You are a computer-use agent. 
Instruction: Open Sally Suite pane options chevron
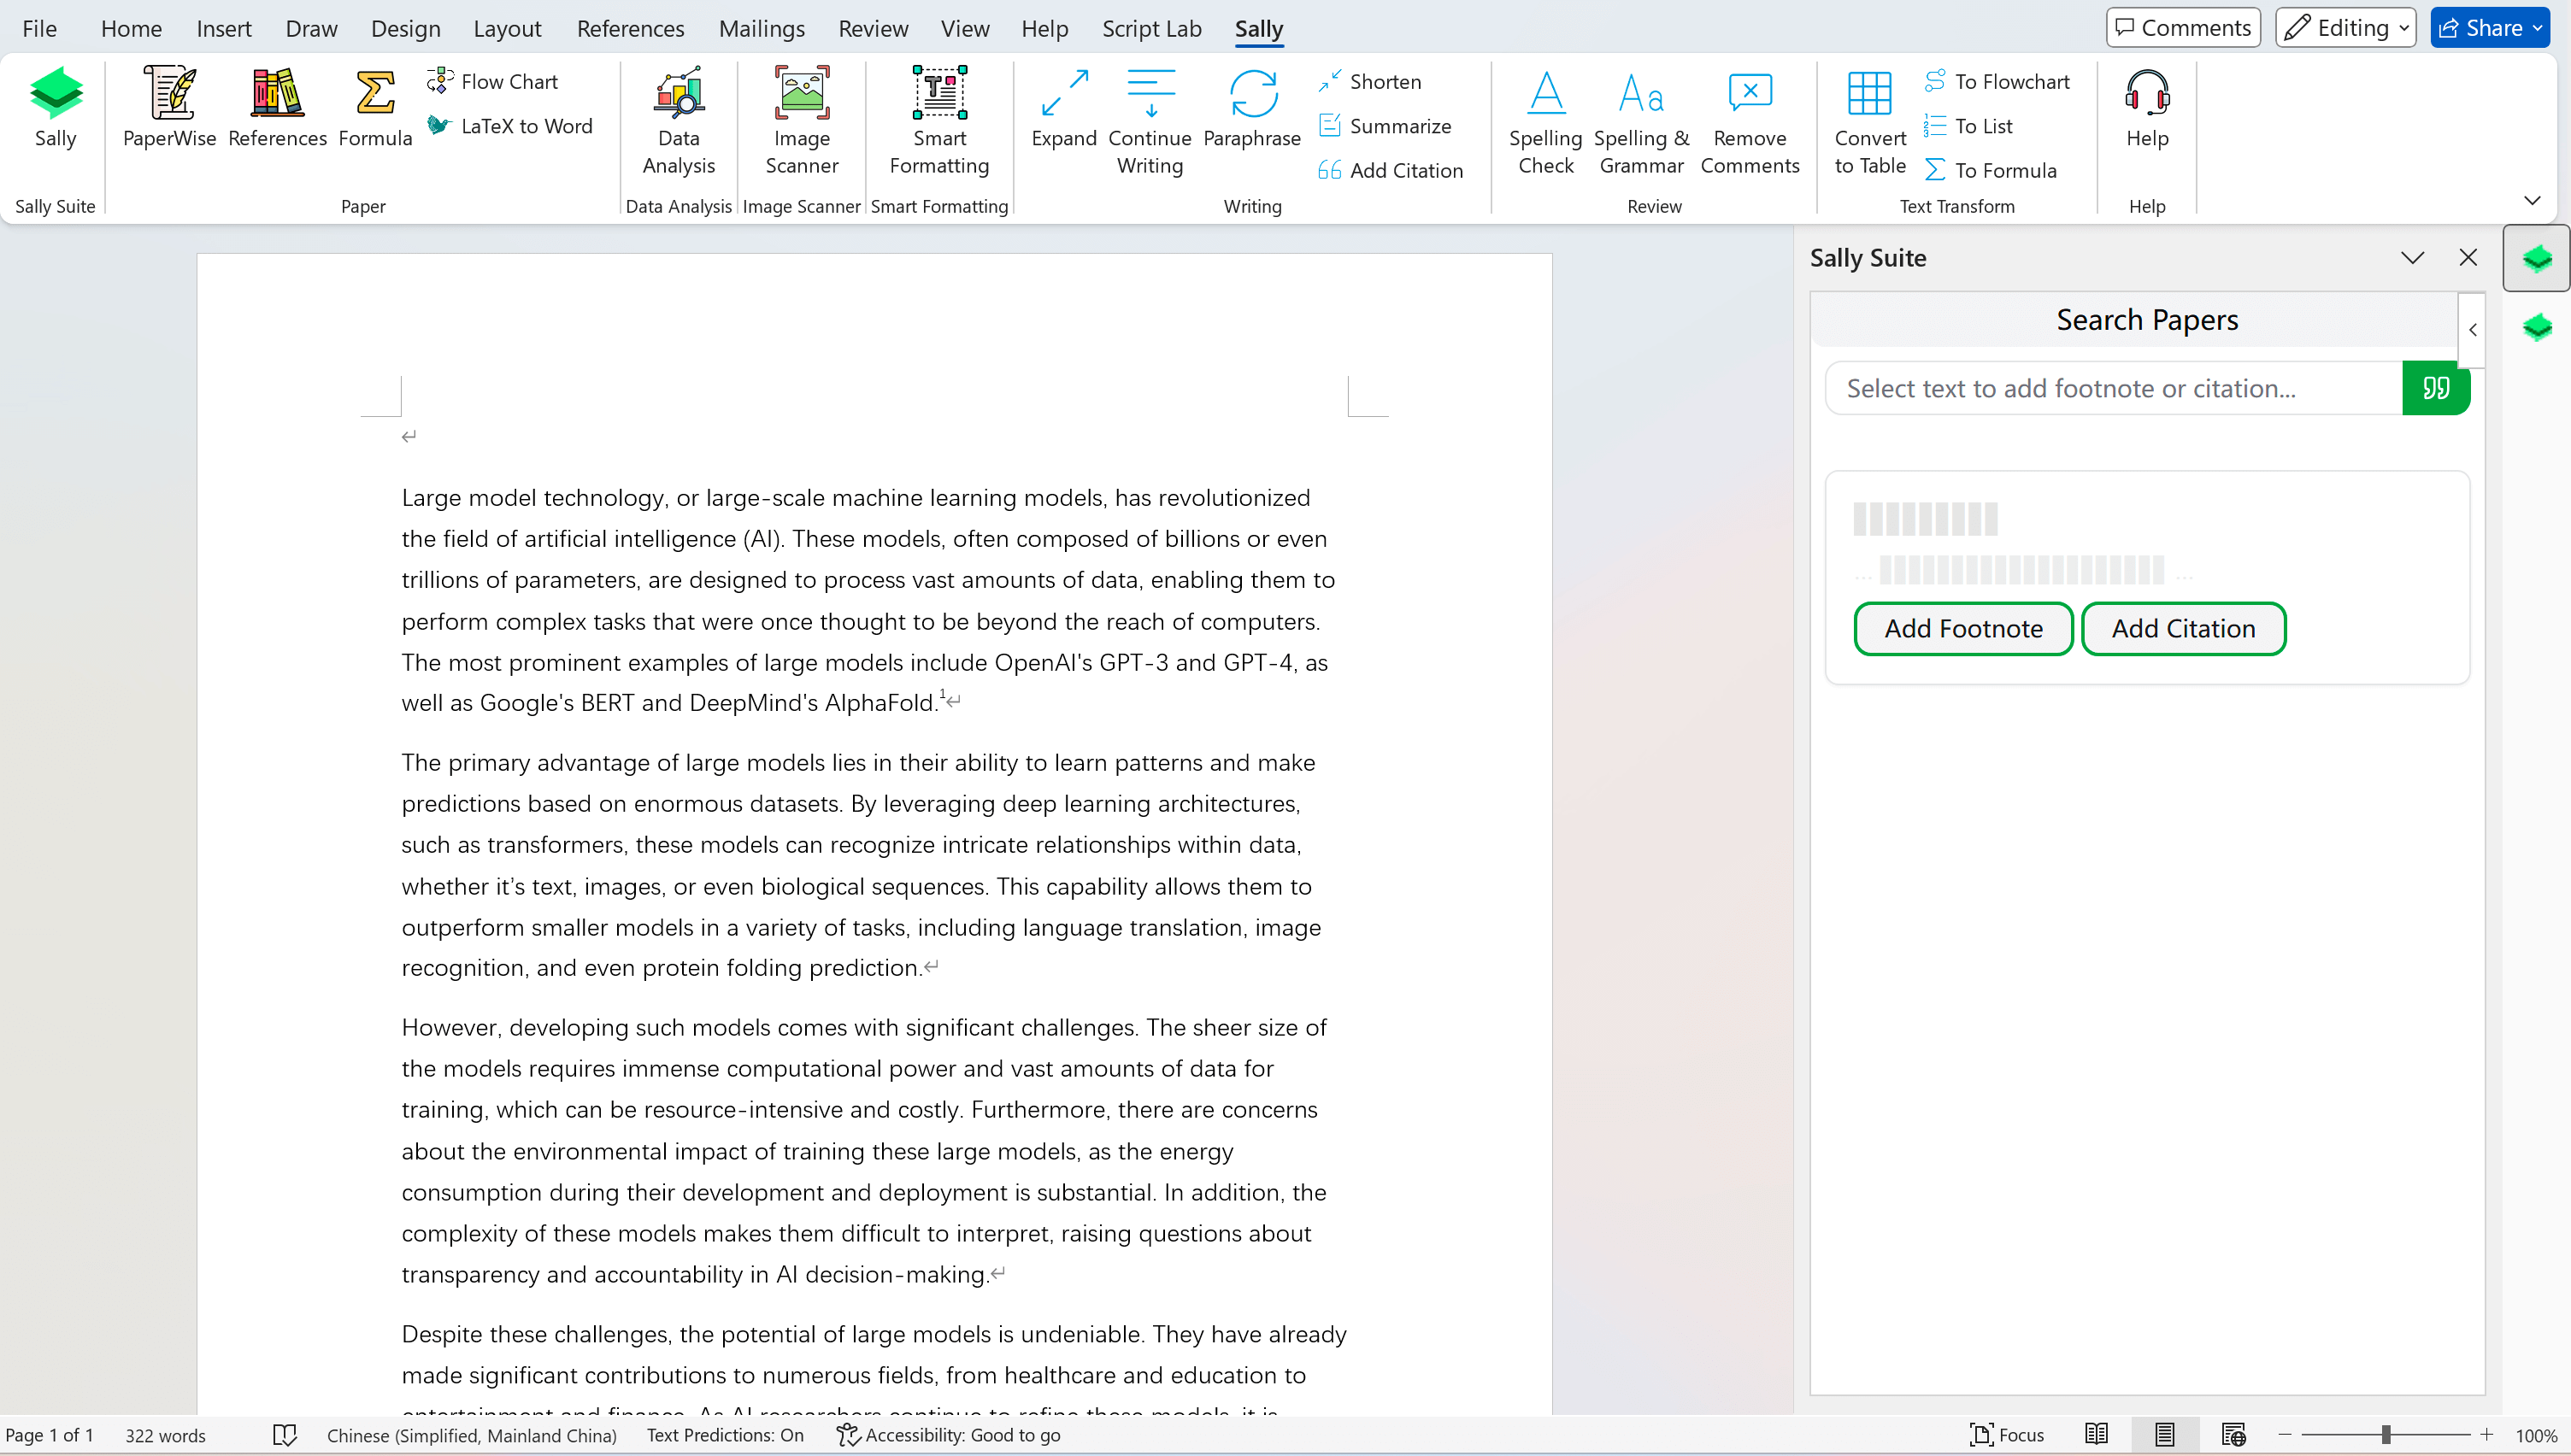coord(2412,258)
